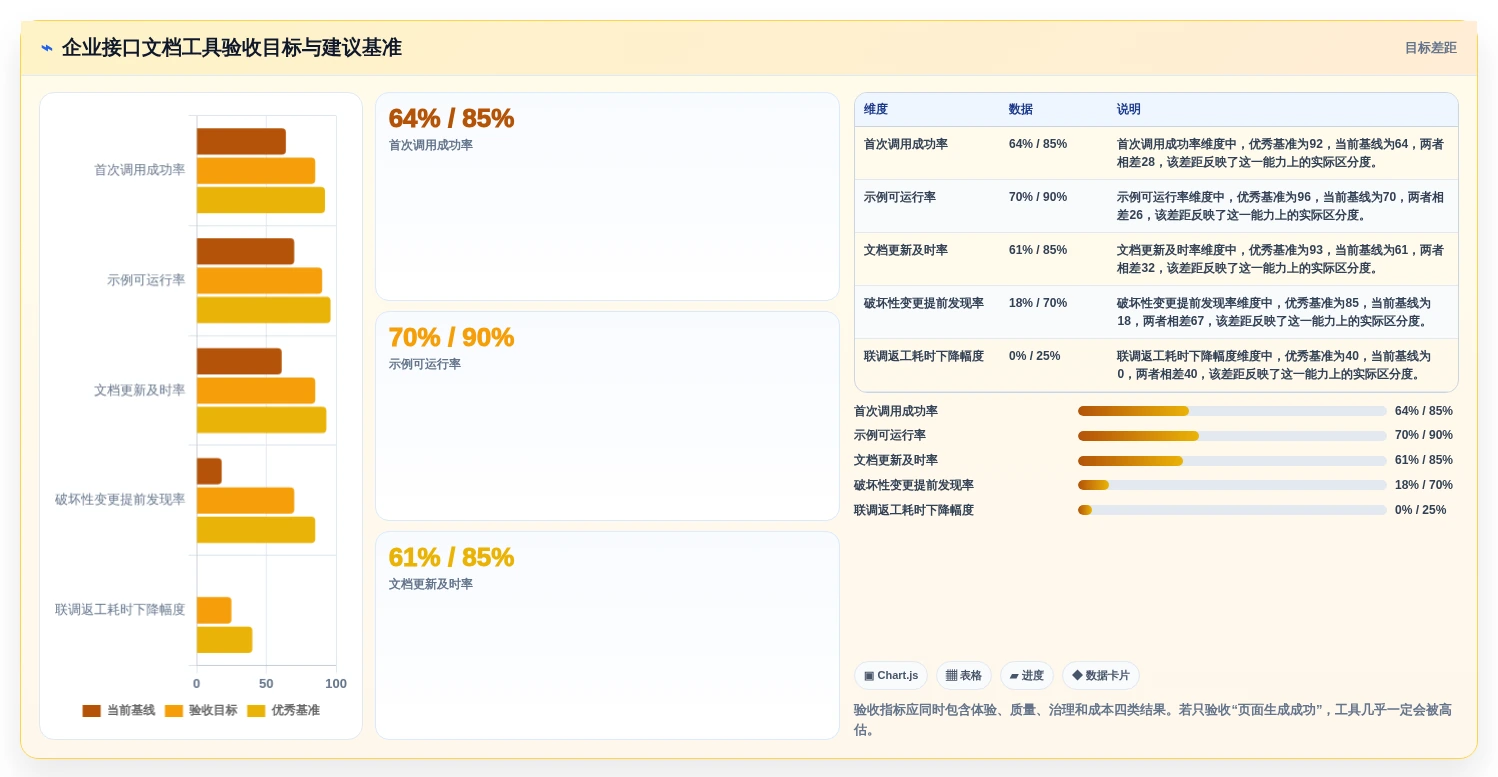Click the yellow 优秀基准 bar for 文档更新及时率
The image size is (1498, 777).
click(261, 420)
